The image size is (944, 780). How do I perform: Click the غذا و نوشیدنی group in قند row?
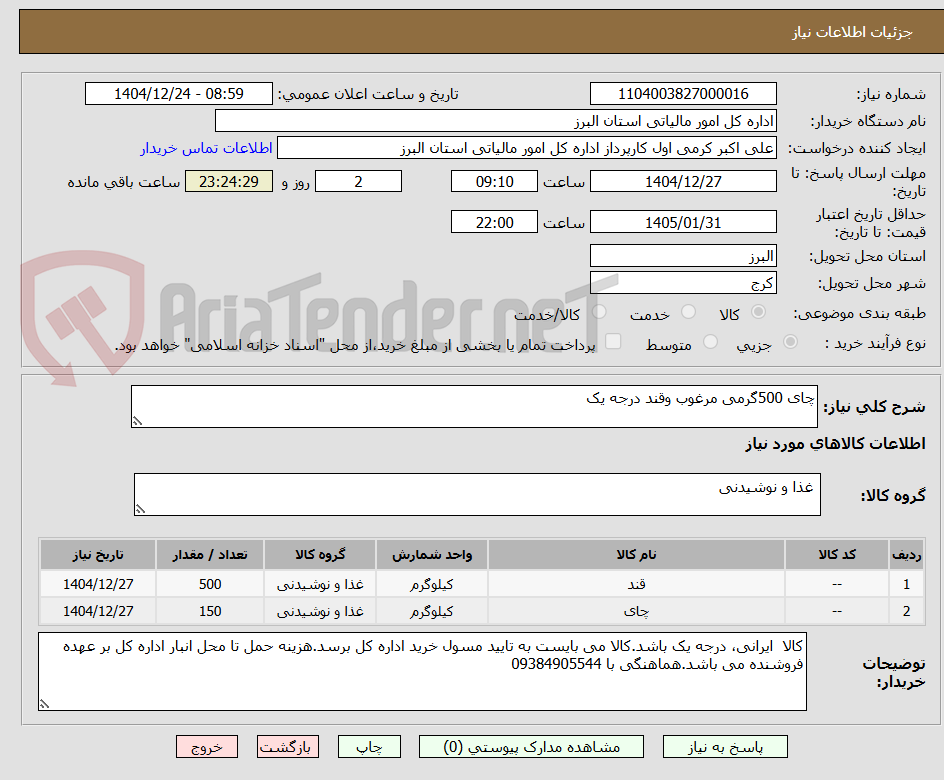(x=320, y=584)
